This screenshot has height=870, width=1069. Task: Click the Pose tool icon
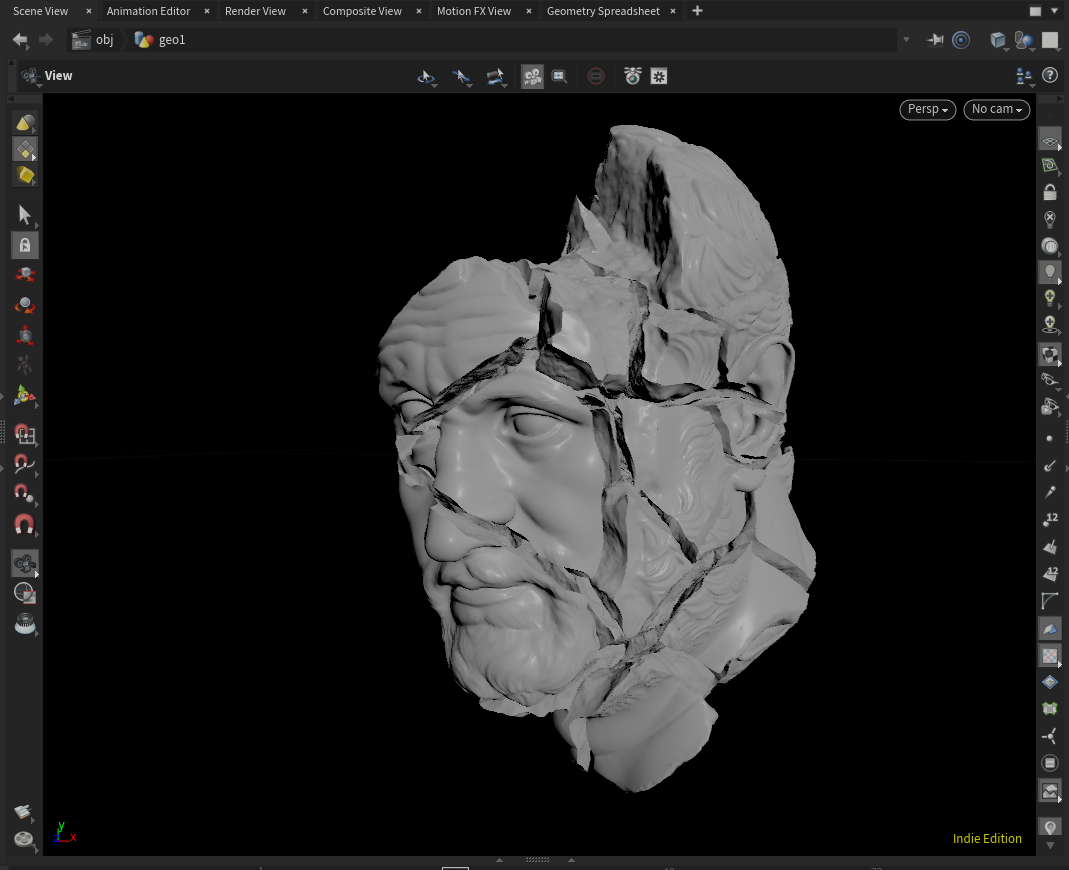[25, 365]
